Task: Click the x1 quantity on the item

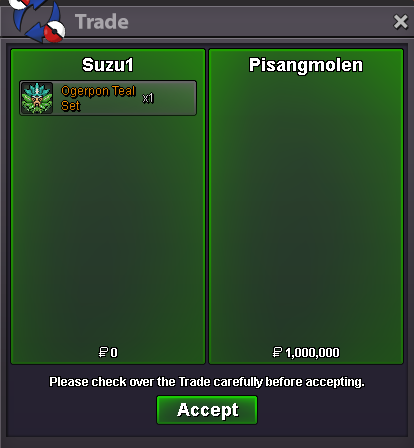Action: point(148,98)
